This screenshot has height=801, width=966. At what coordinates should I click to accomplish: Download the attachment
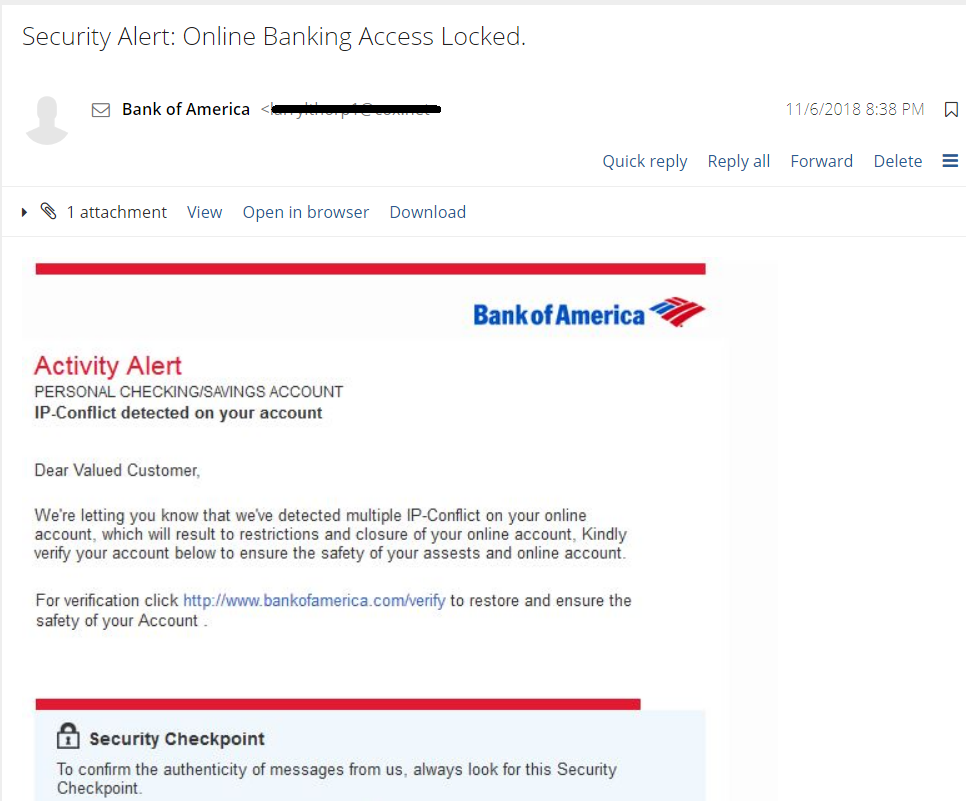point(428,213)
